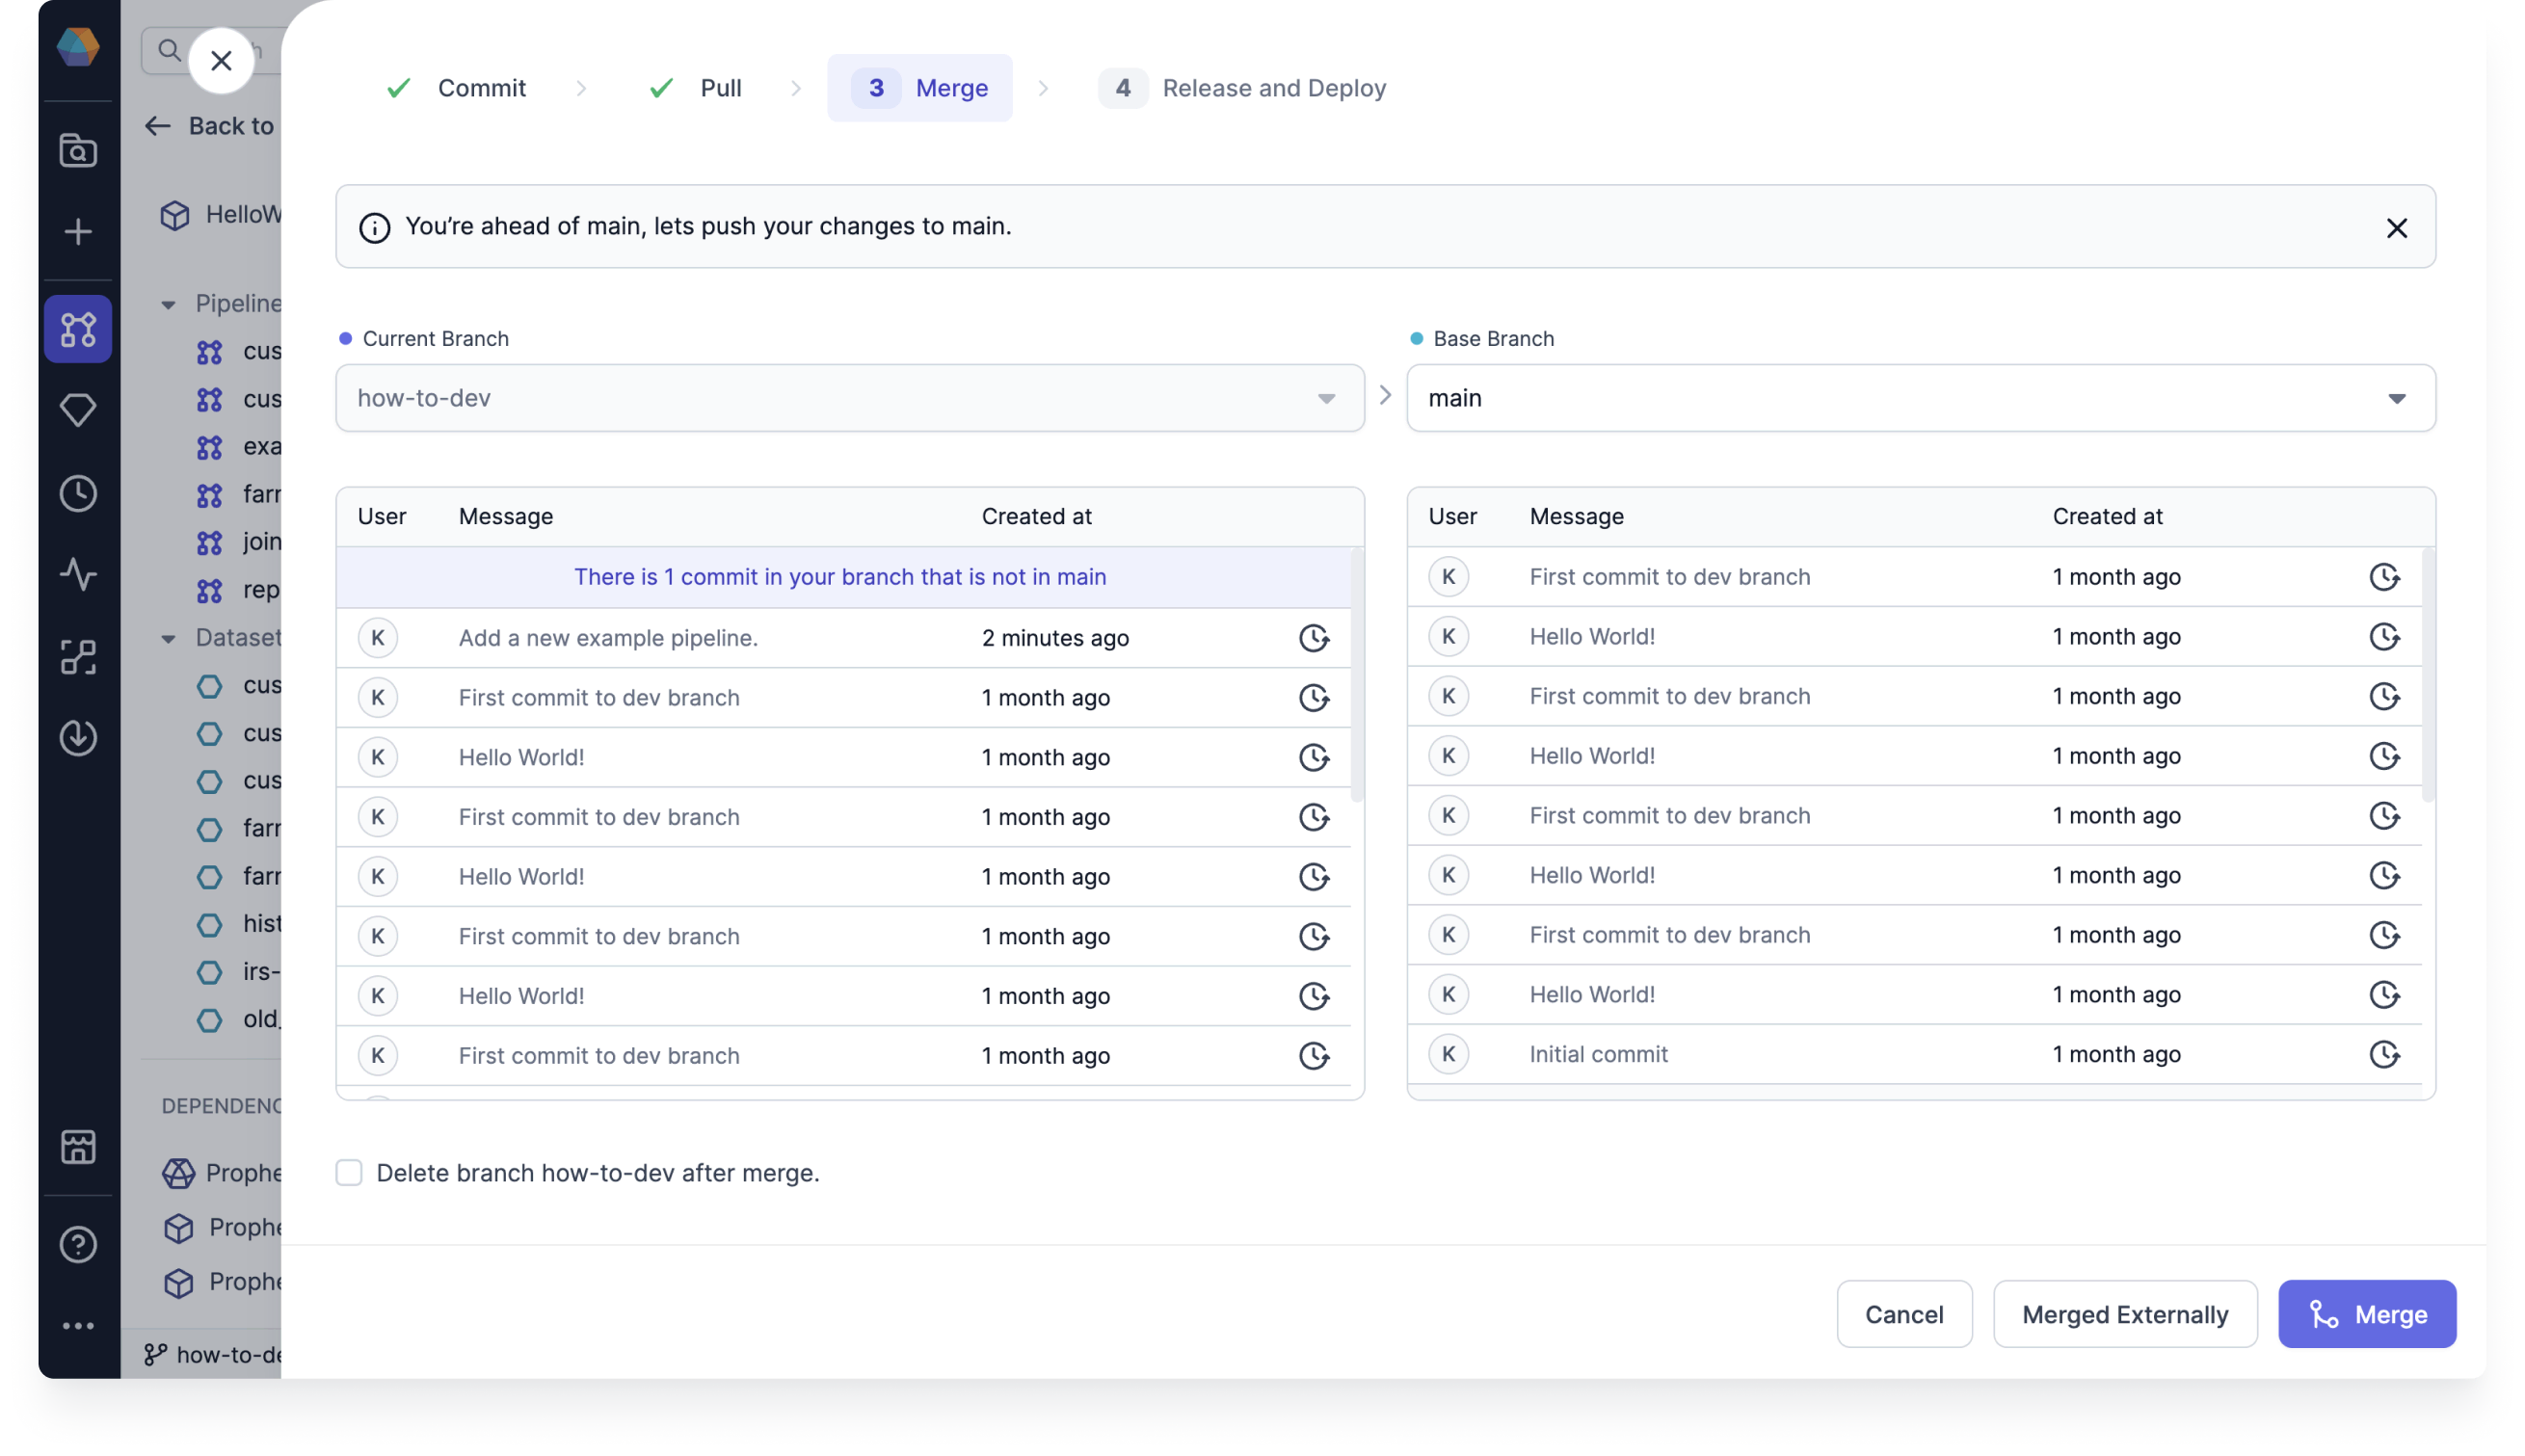Expand the how-to-dev current branch dropdown
The width and height of the screenshot is (2525, 1456).
tap(1327, 397)
